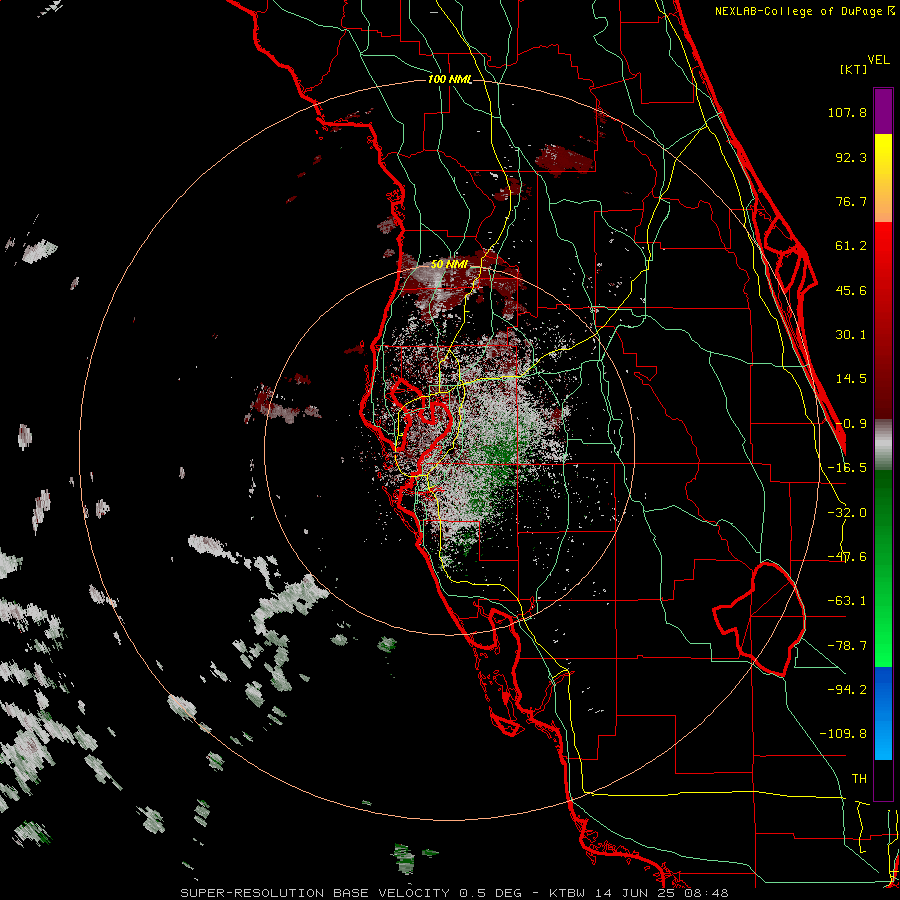Click the dark red echo patch north of 100 NMI ring interior

[565, 159]
